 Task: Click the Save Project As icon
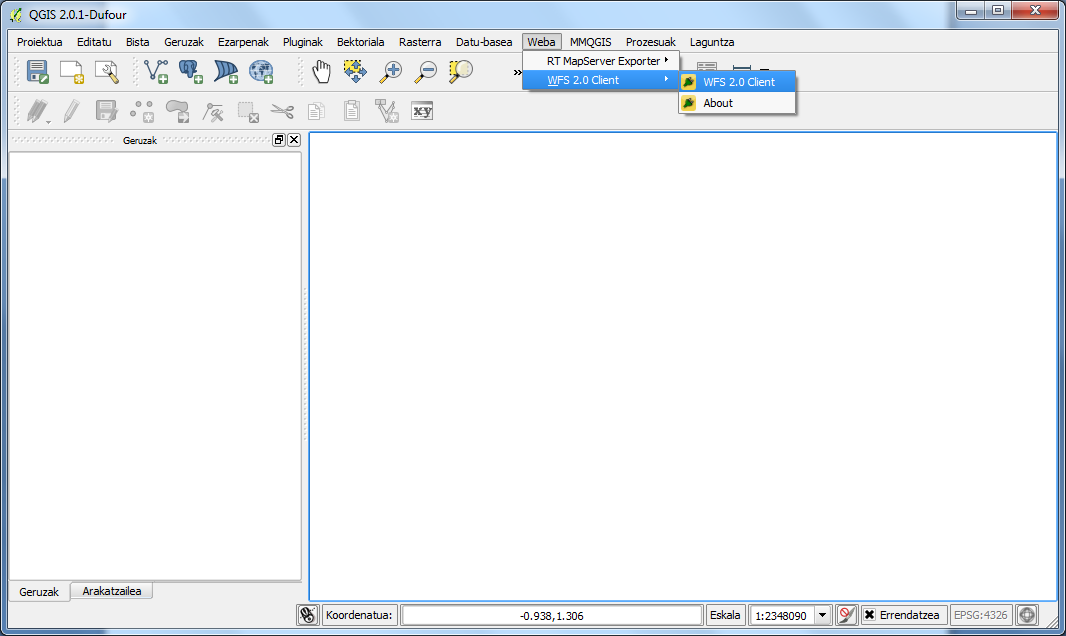38,71
